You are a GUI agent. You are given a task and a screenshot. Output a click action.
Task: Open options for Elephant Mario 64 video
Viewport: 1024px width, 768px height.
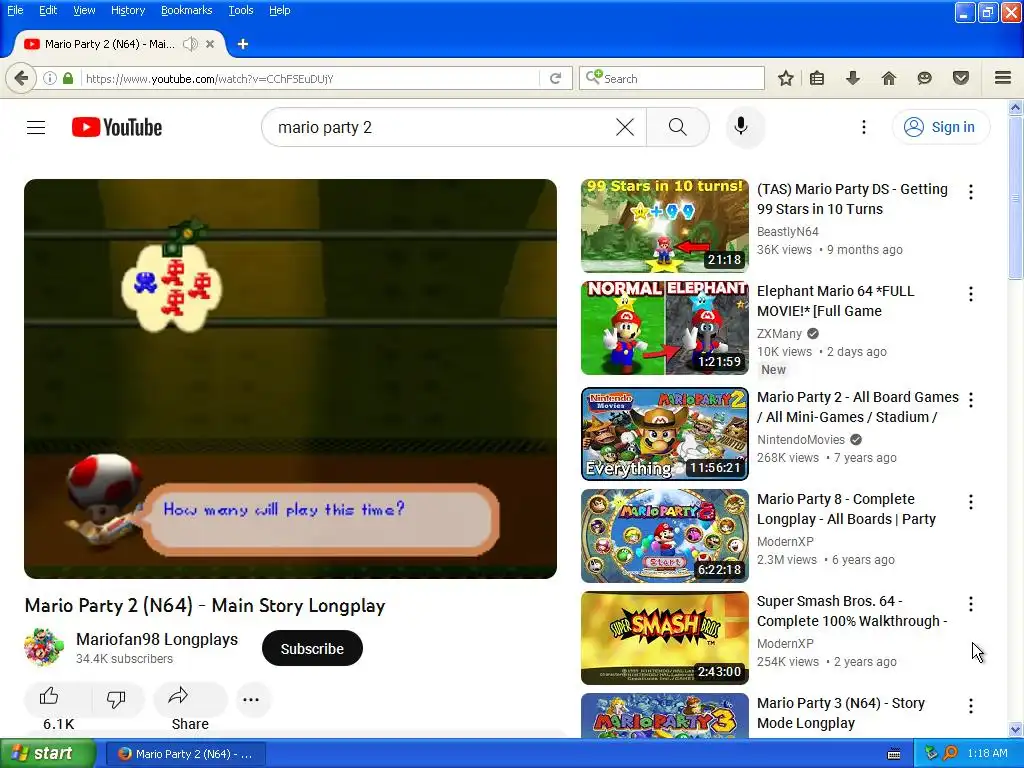pos(970,294)
